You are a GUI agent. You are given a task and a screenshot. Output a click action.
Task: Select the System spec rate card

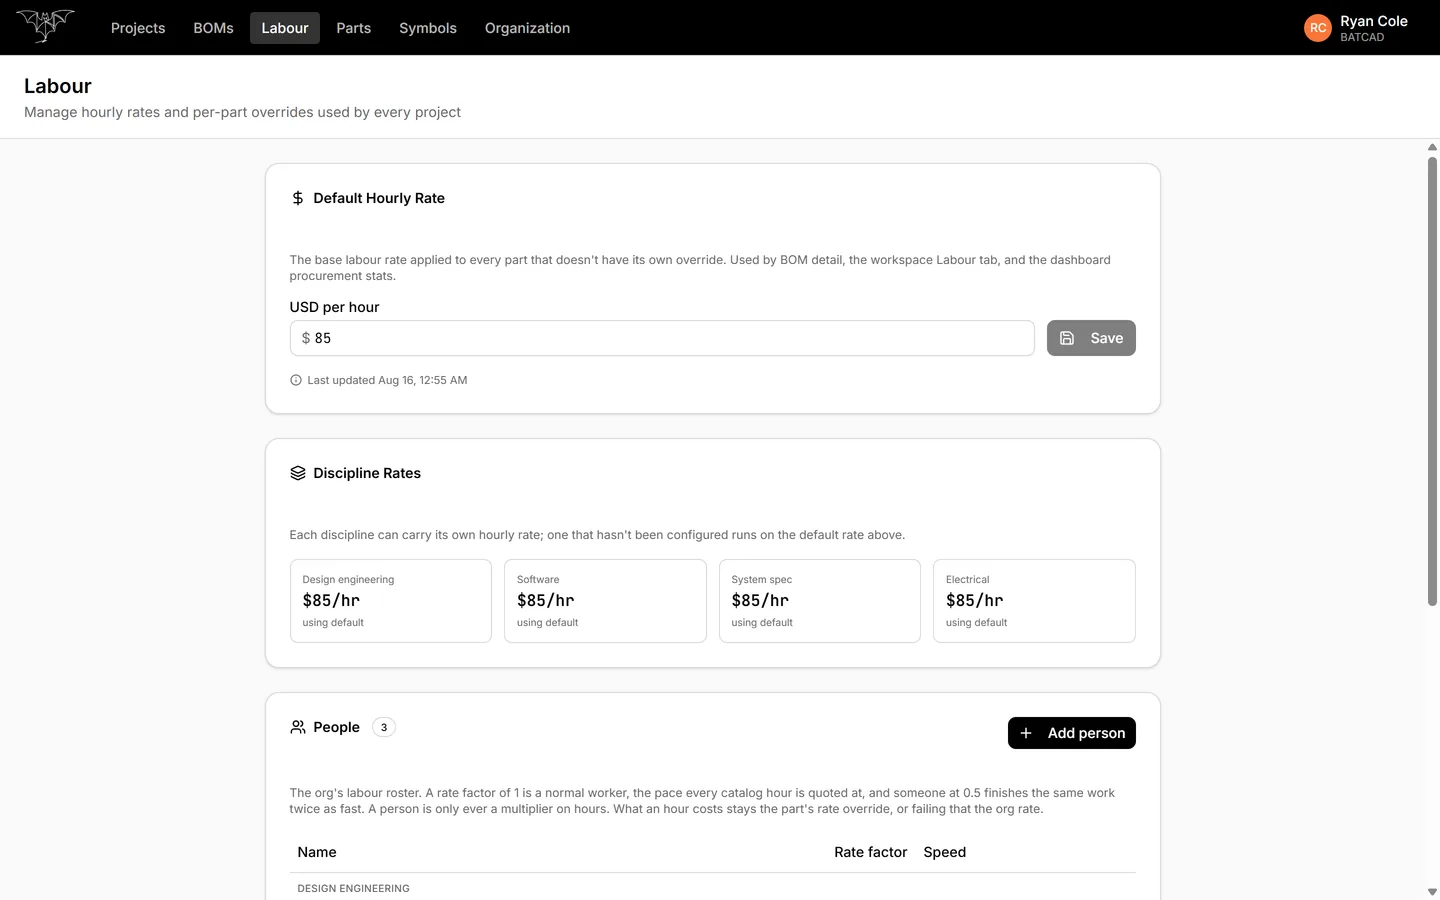(820, 601)
